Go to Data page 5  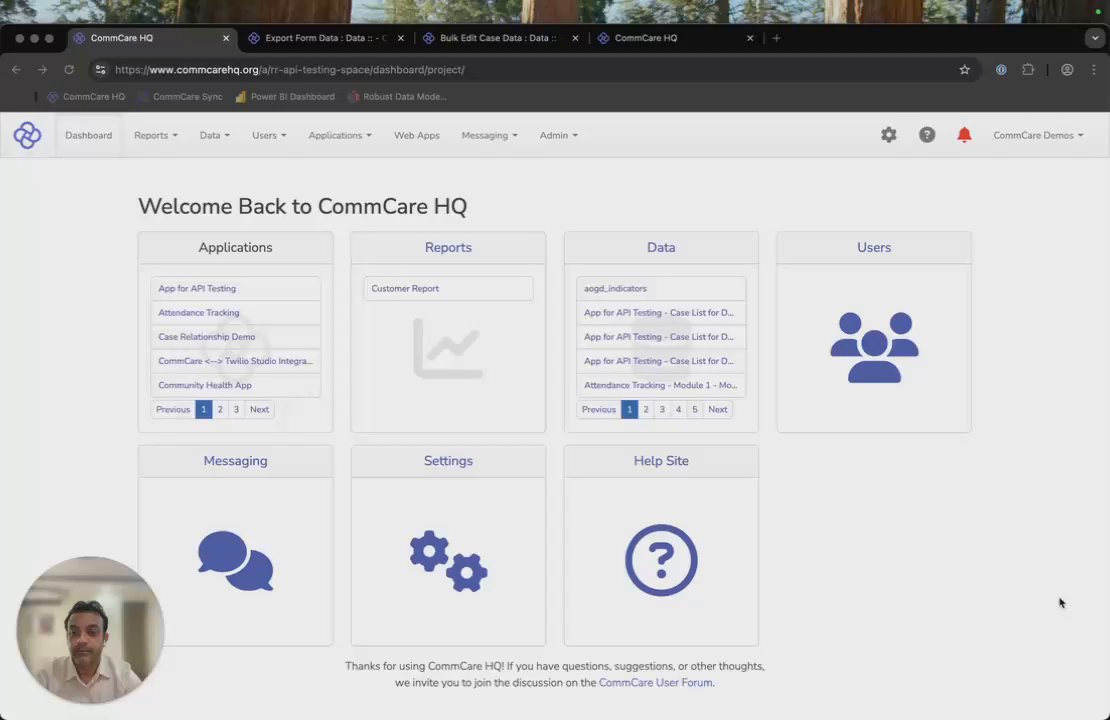(x=694, y=410)
